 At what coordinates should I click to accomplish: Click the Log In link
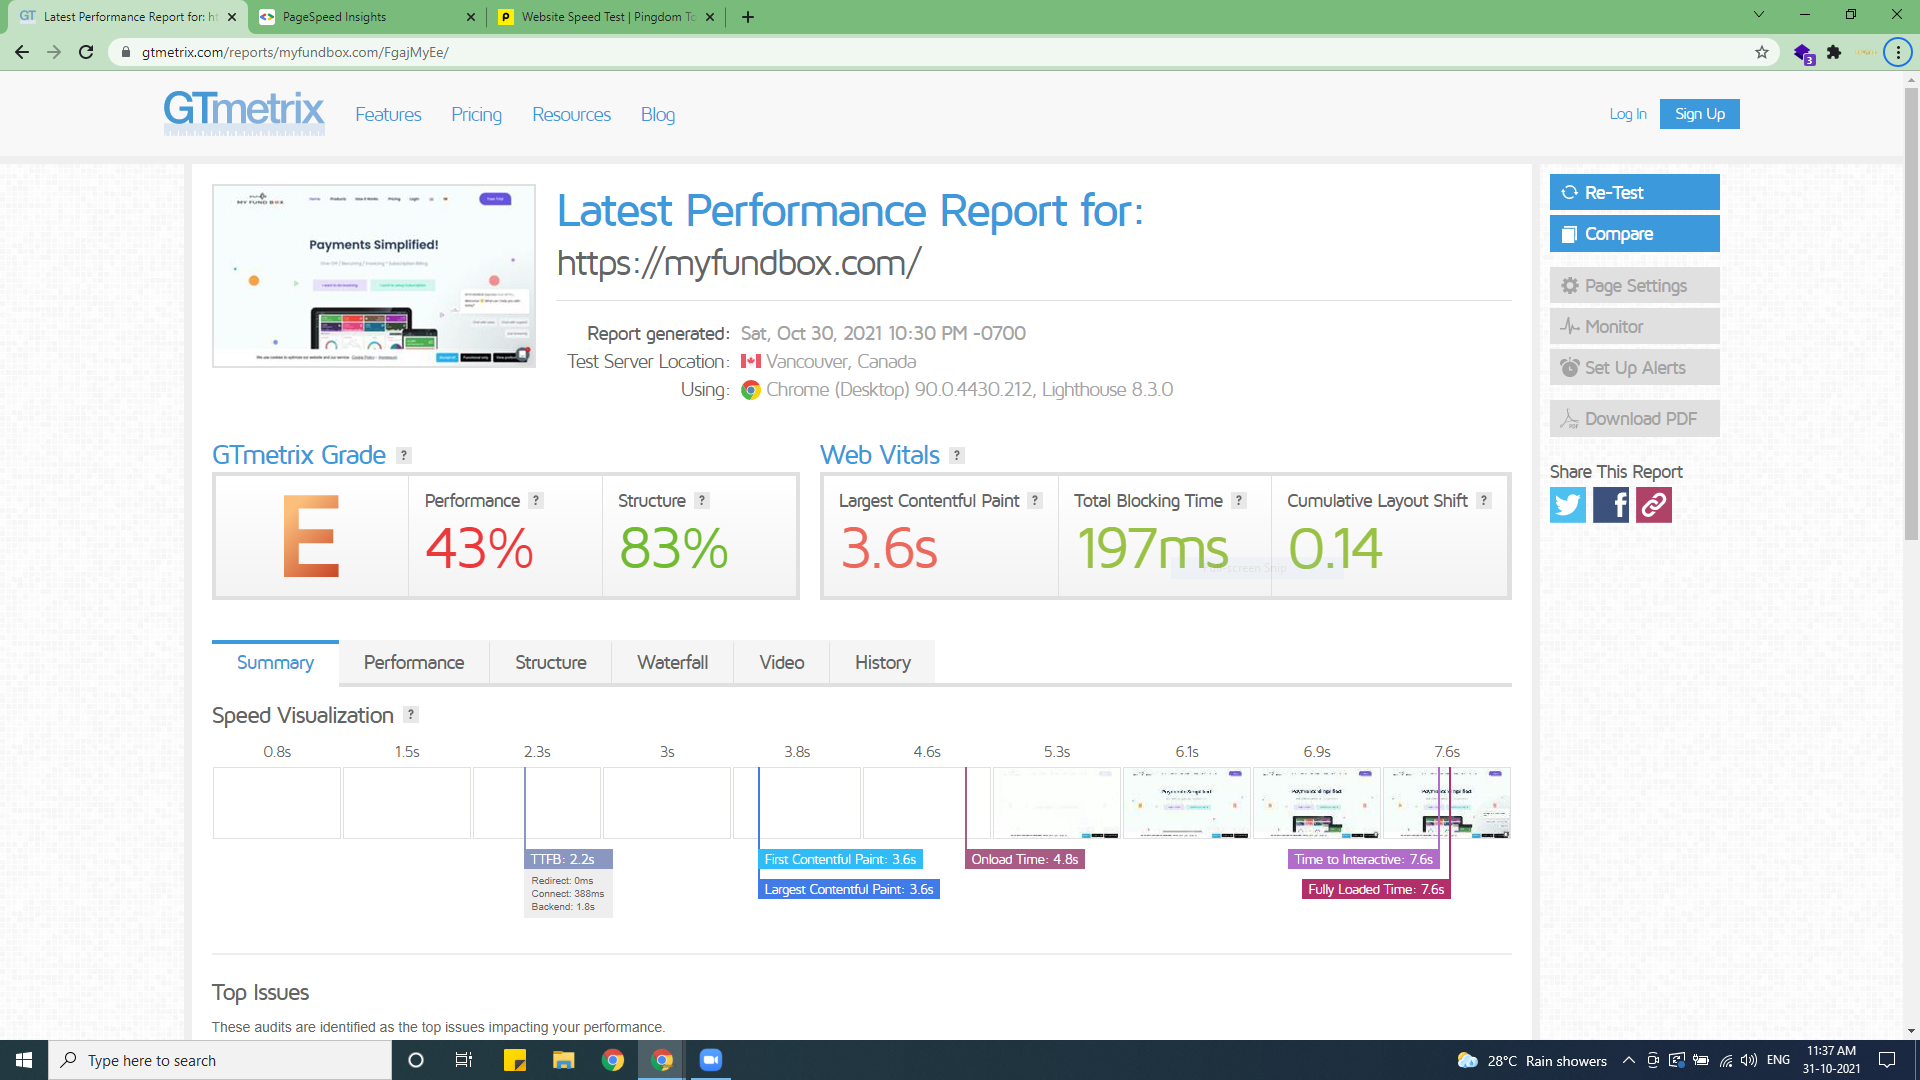(1628, 114)
